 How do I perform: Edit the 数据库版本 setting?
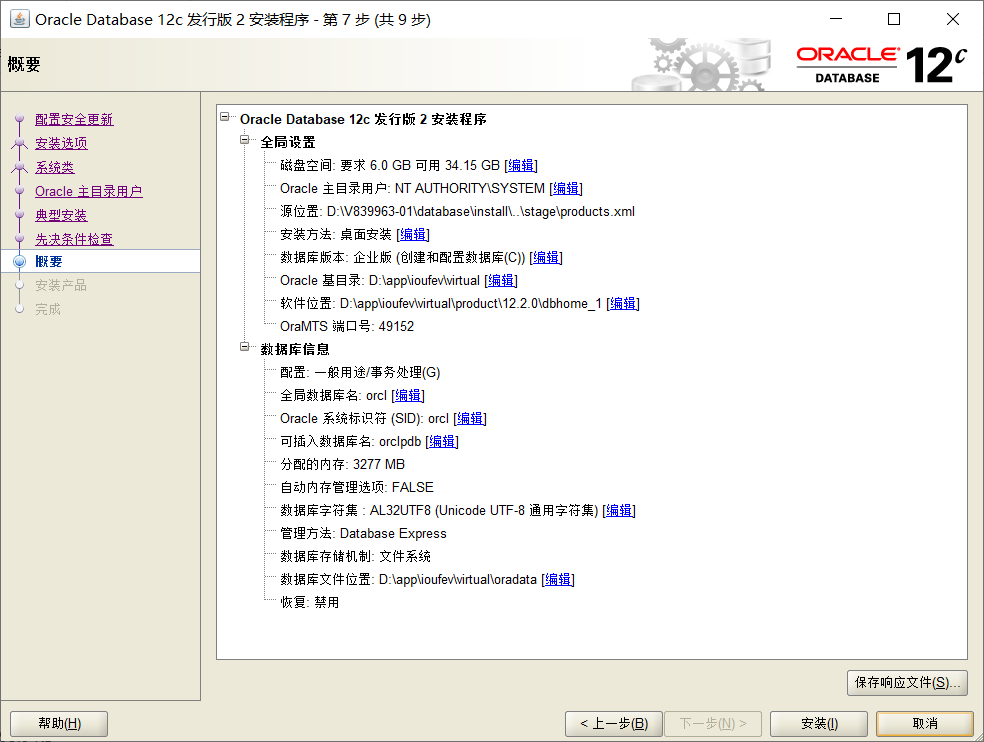(x=546, y=257)
